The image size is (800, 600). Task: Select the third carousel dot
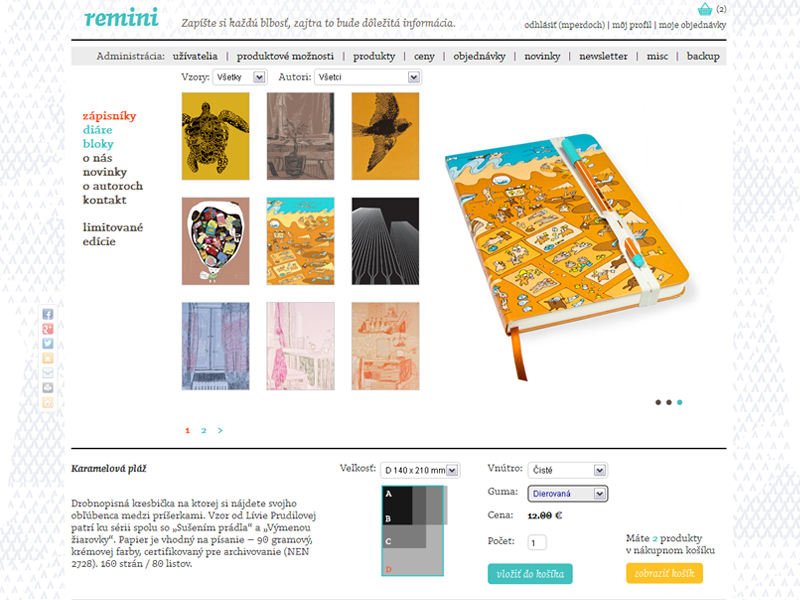coord(680,403)
